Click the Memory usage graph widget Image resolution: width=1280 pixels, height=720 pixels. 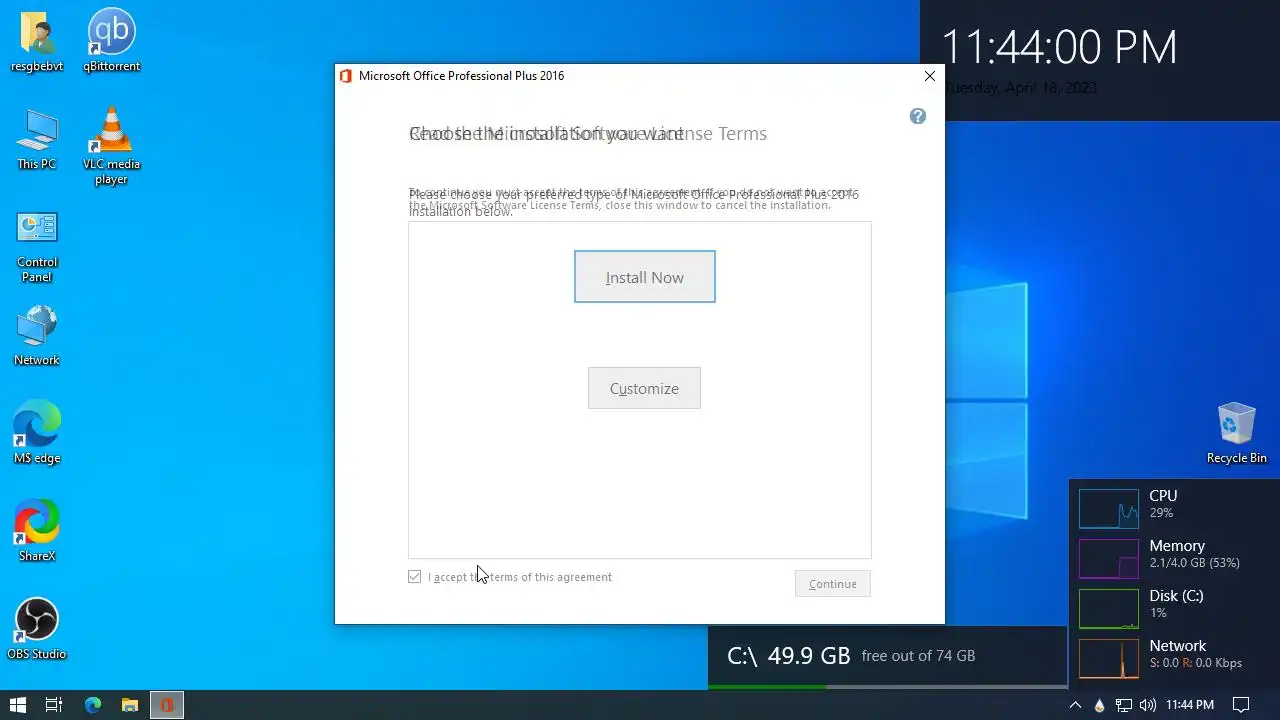coord(1108,558)
